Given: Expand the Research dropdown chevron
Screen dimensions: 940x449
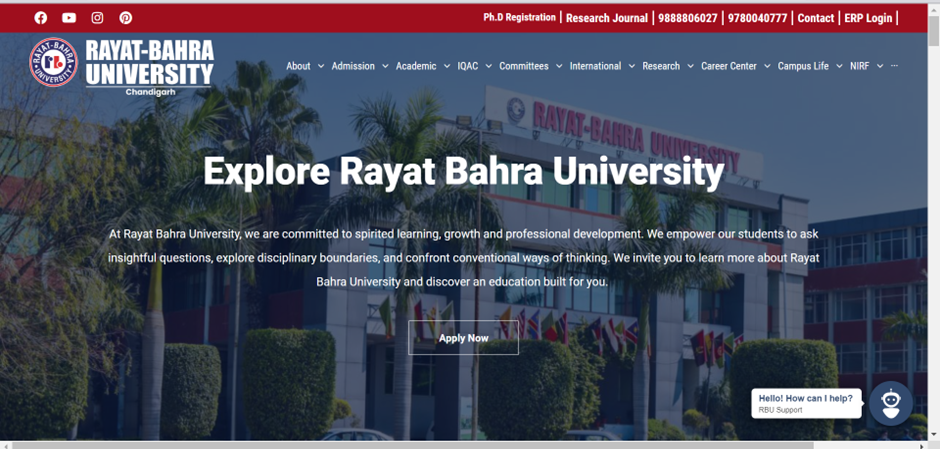Looking at the screenshot, I should pyautogui.click(x=690, y=67).
